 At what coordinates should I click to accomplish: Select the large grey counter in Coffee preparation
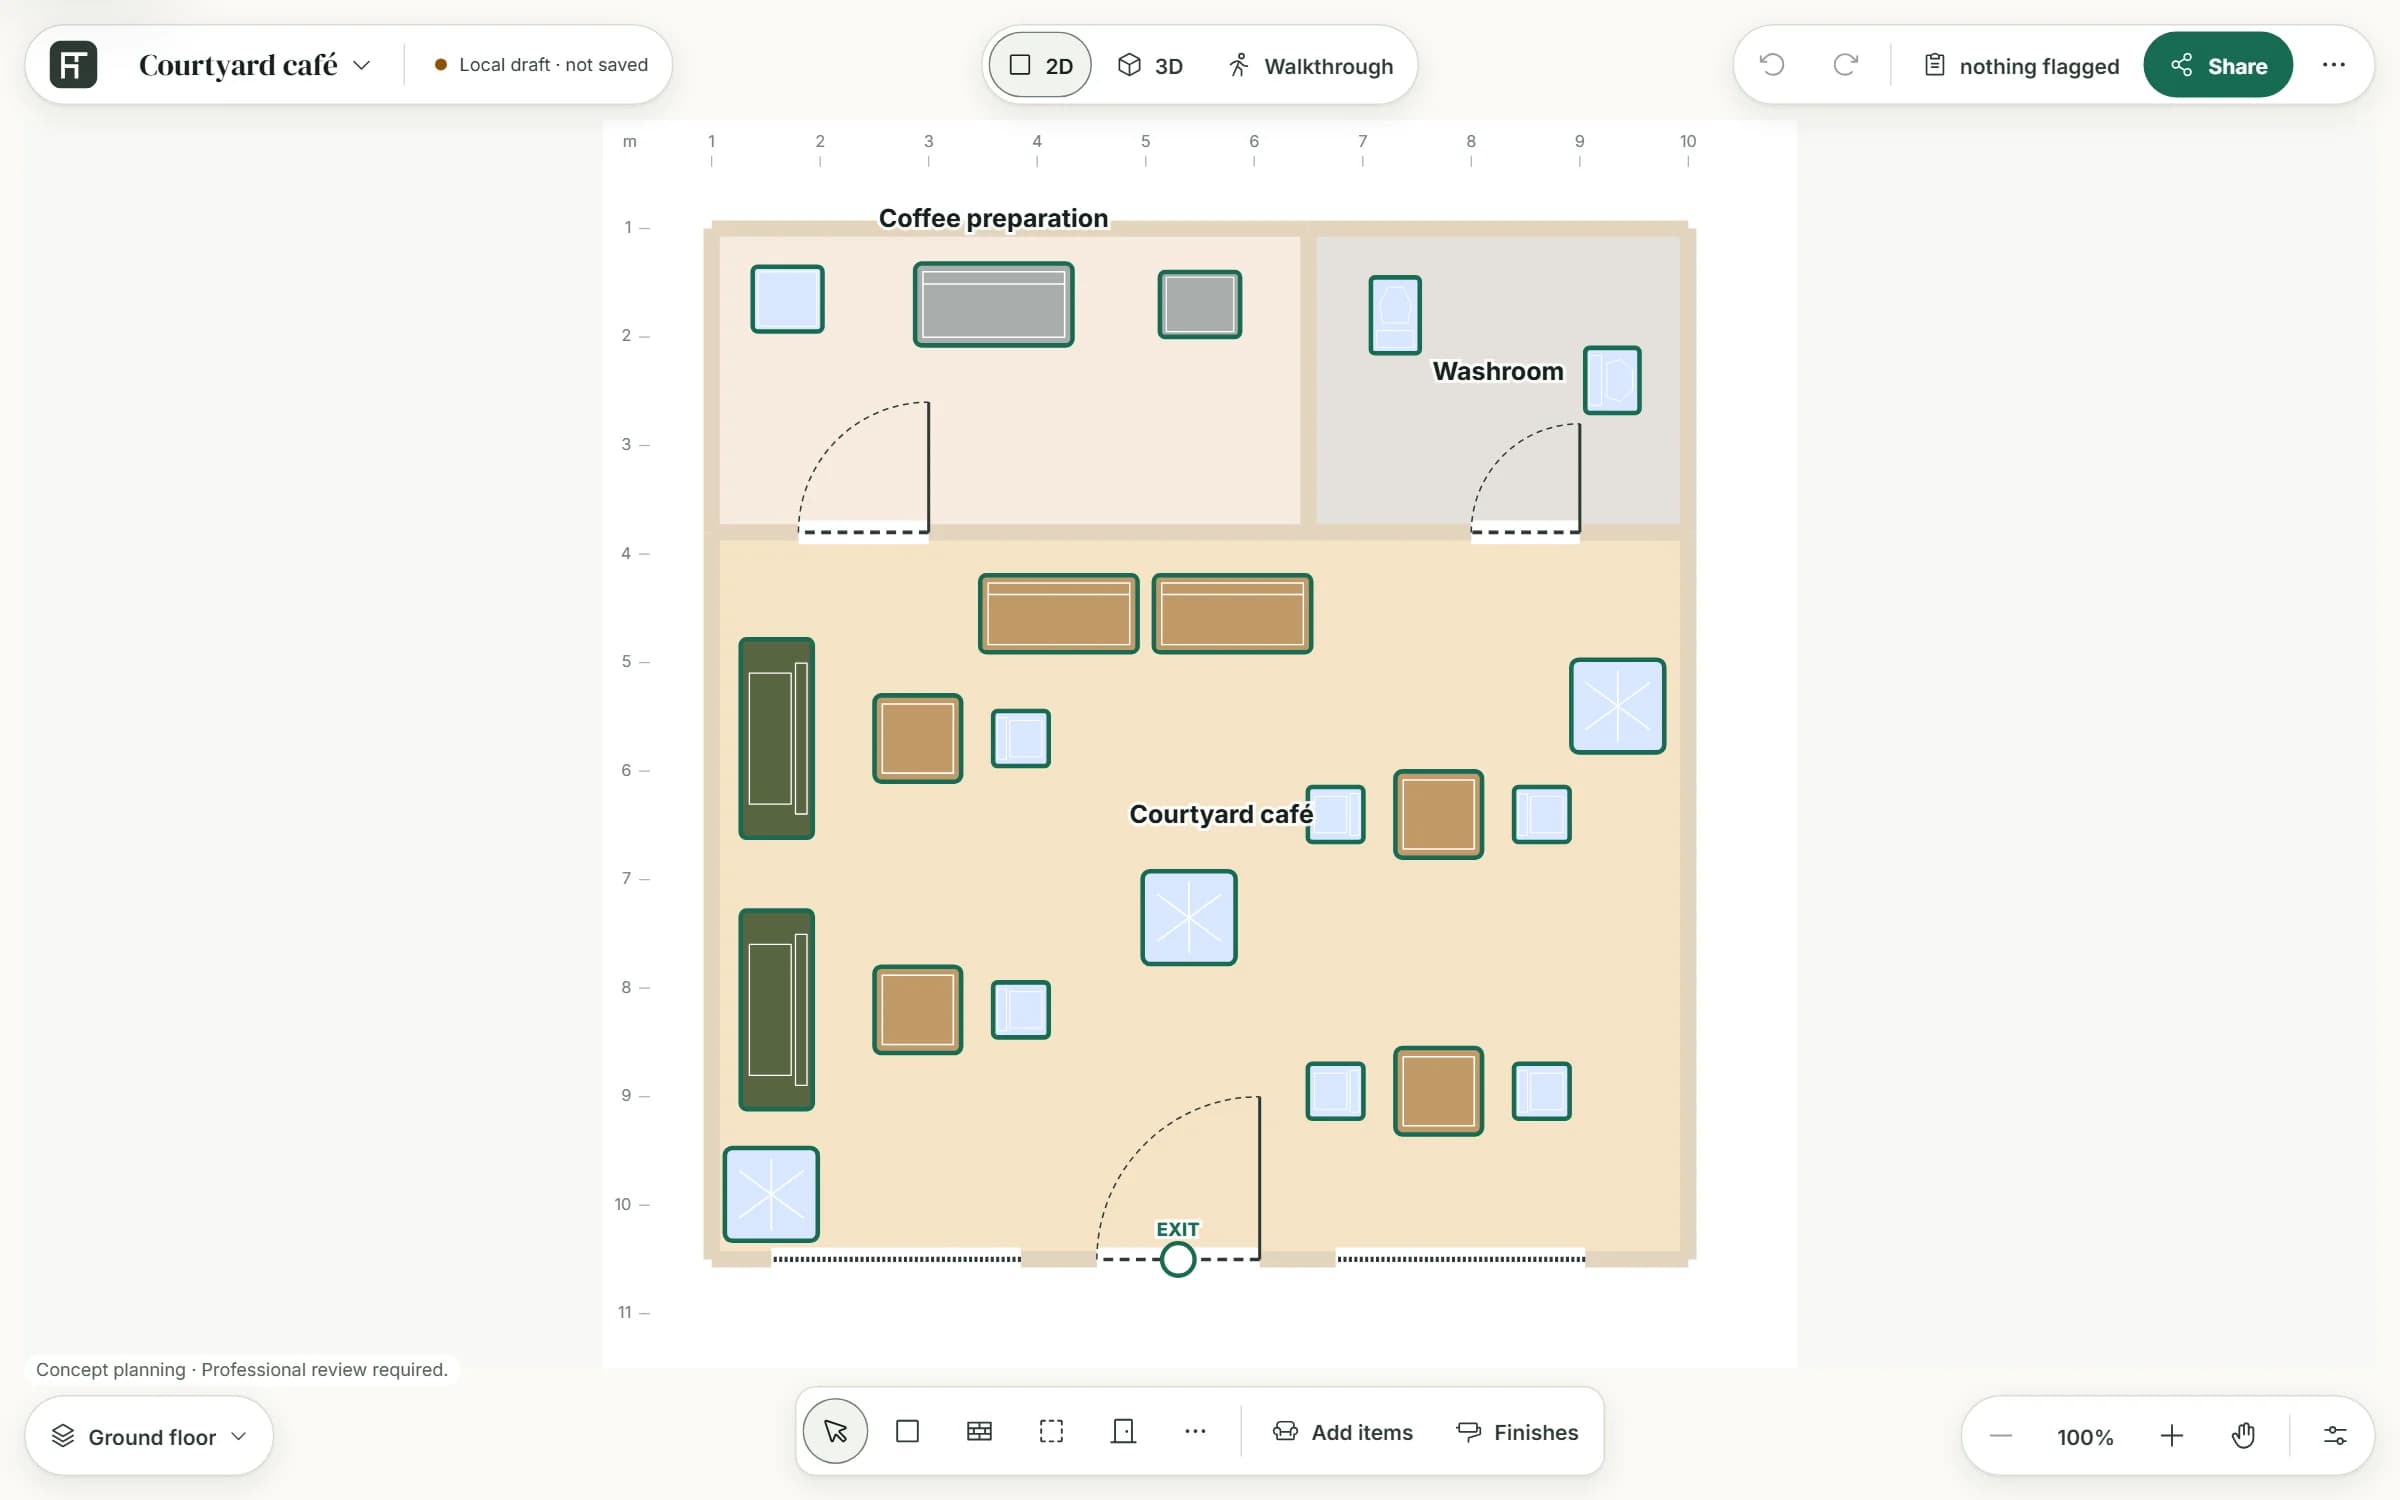click(x=993, y=305)
